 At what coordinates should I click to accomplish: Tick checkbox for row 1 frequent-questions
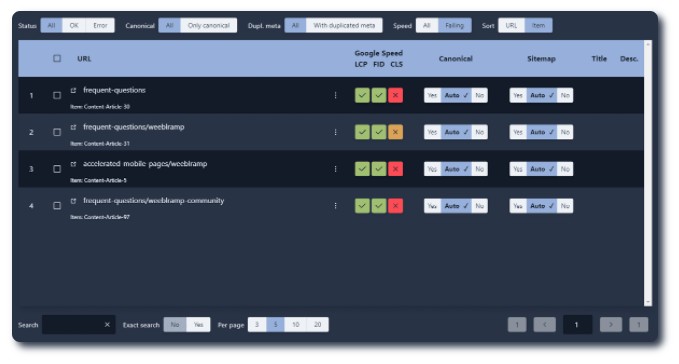pos(57,95)
